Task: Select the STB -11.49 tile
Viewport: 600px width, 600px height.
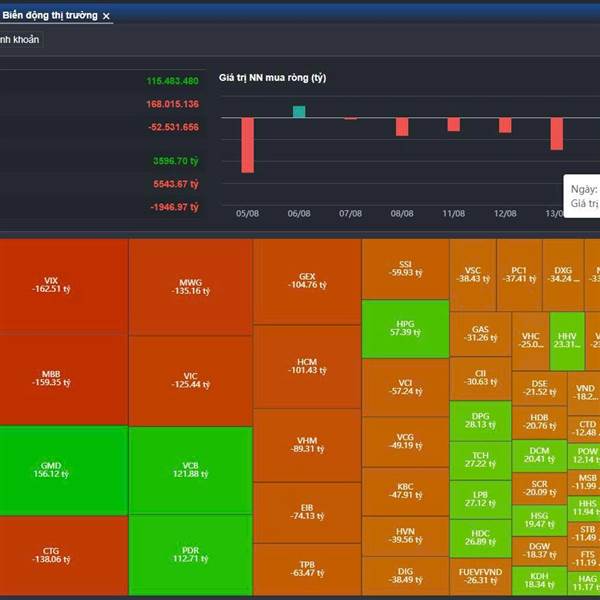Action: pos(584,534)
